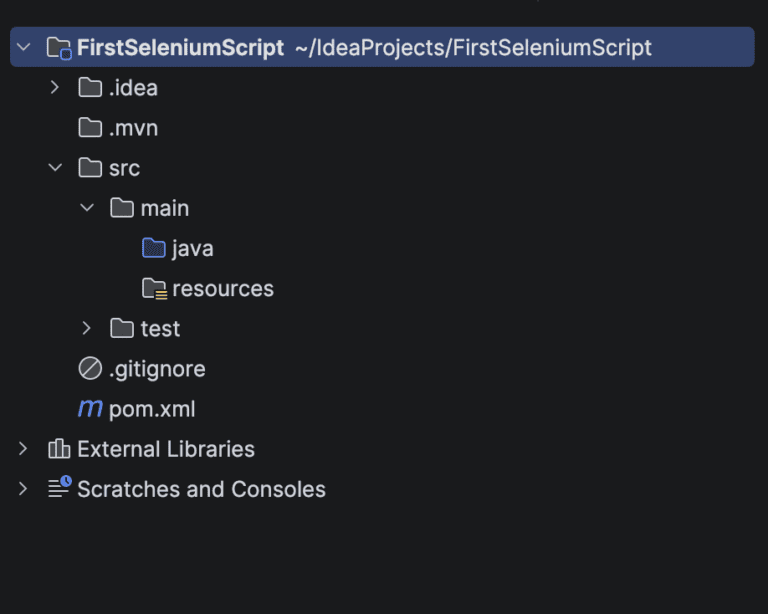Image resolution: width=768 pixels, height=614 pixels.
Task: Click the .mvn folder icon
Action: tap(90, 128)
